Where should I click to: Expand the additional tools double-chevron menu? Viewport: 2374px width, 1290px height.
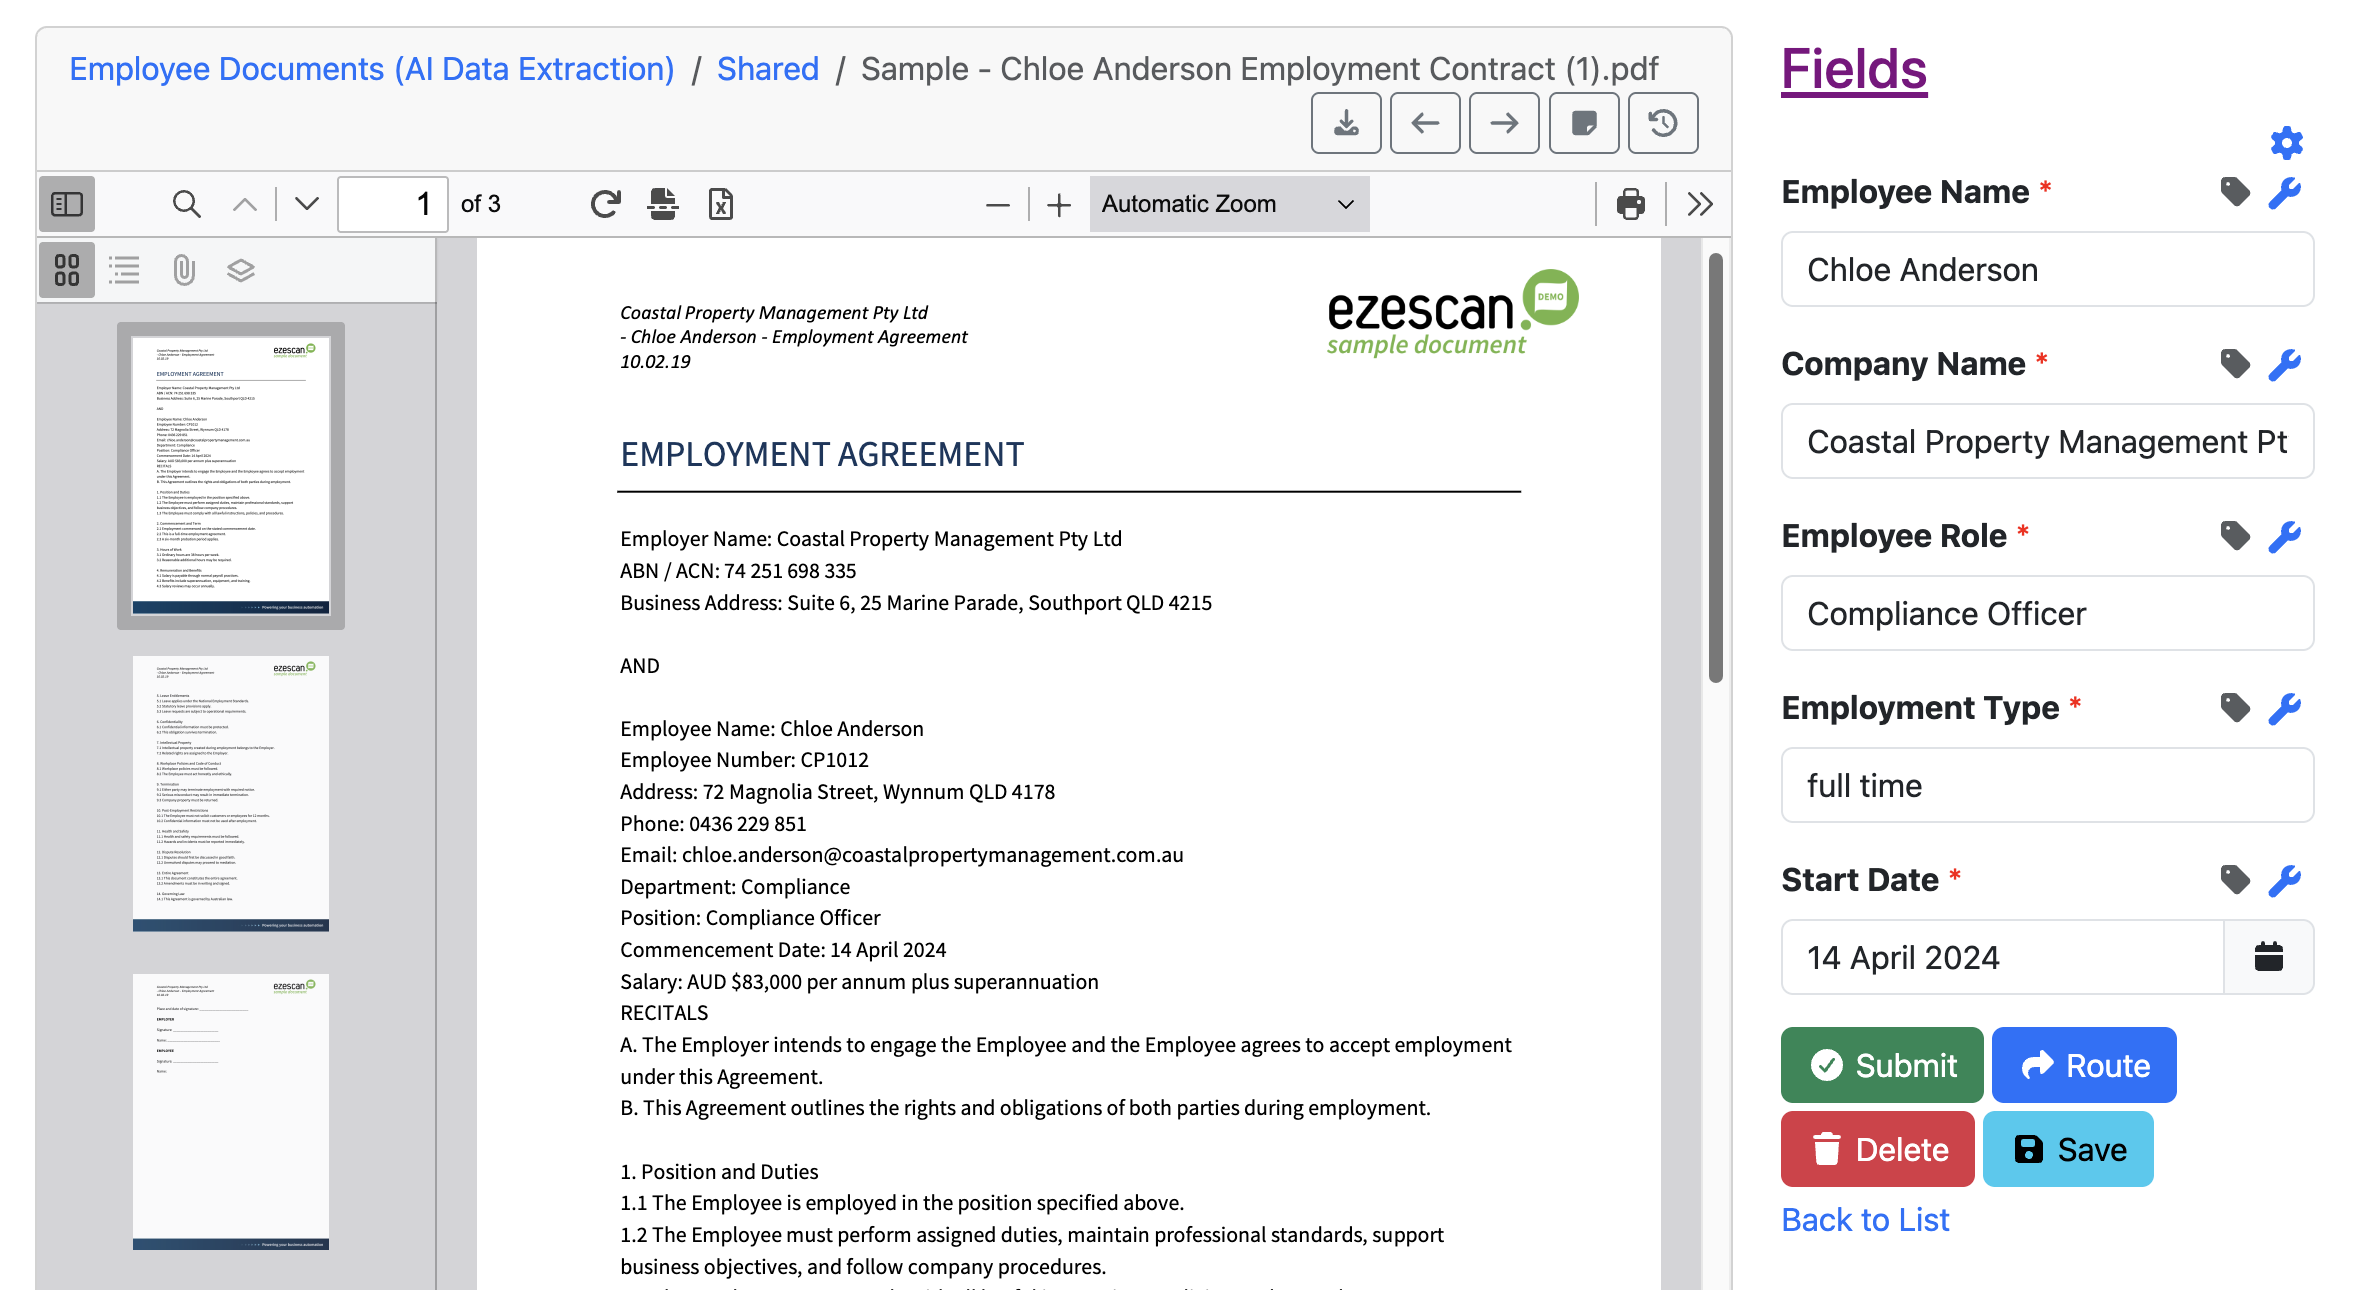click(1700, 204)
